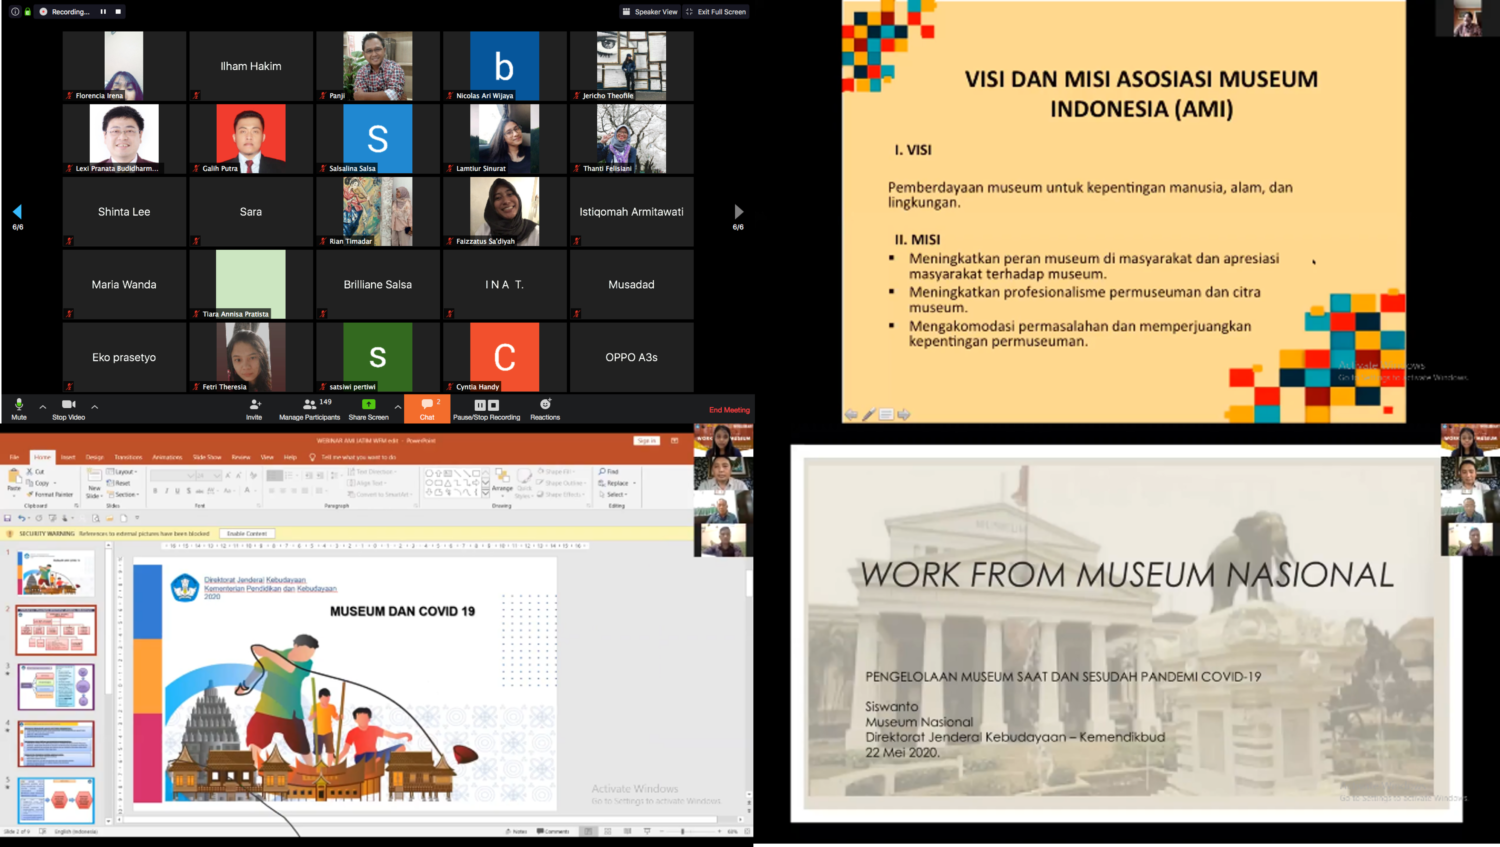
Task: Expand audio options arrow beside Mute
Action: coord(42,407)
